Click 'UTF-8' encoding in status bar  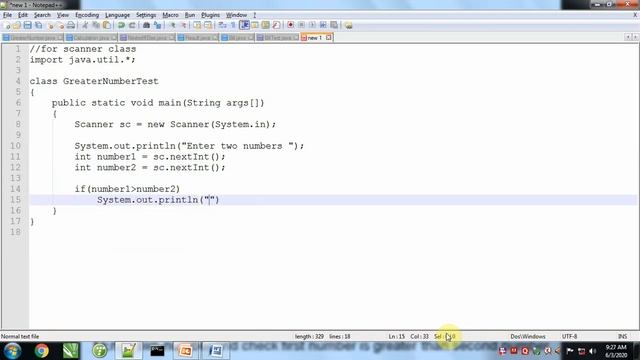click(569, 336)
